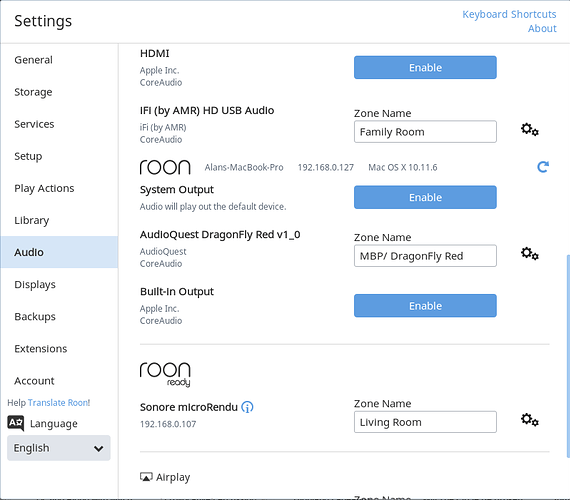Enable System Output device

click(425, 197)
